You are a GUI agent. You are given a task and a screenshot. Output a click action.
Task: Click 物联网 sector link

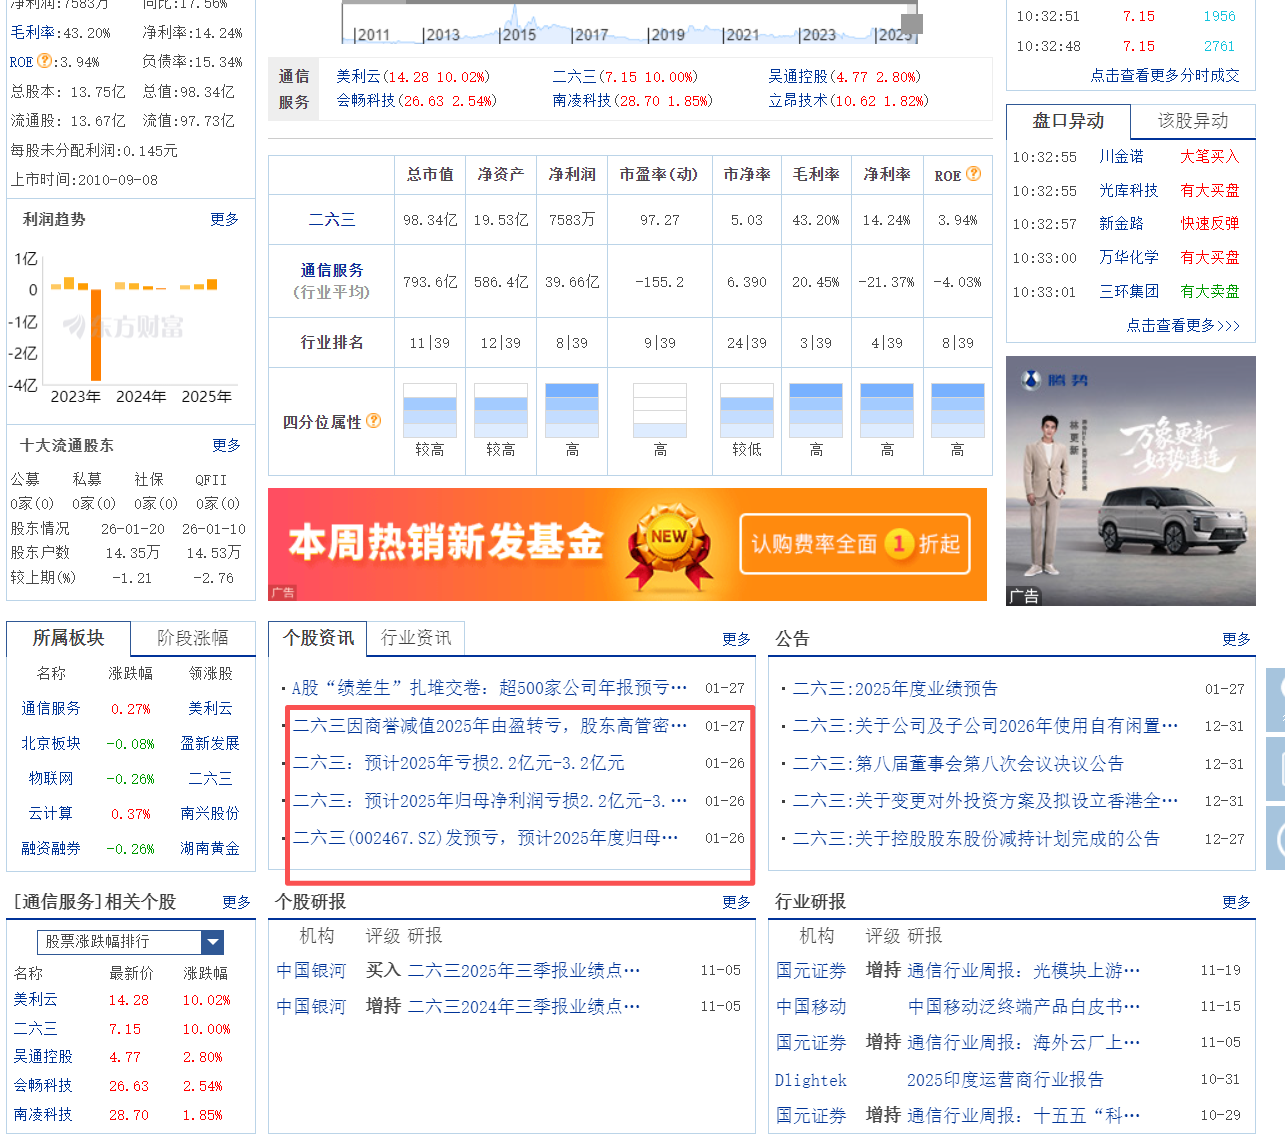[x=51, y=779]
